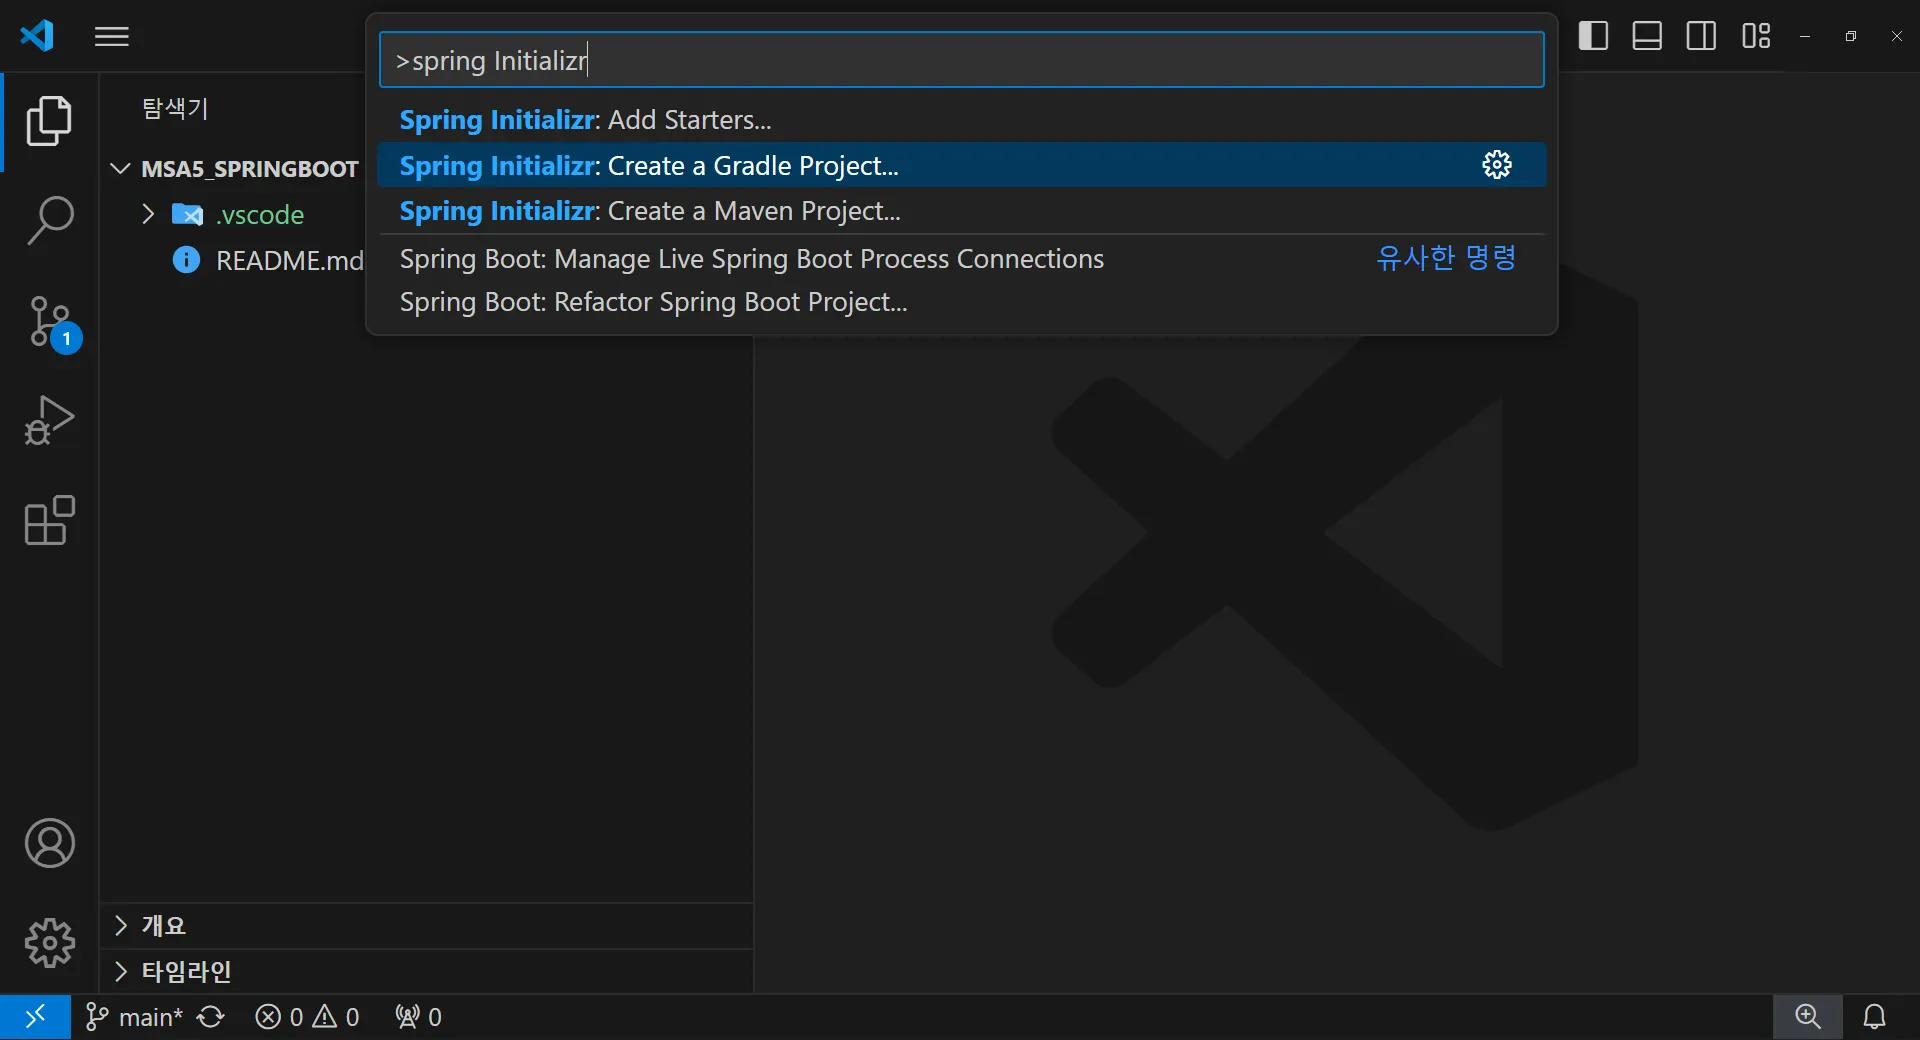Open the Search view in activity bar
The height and width of the screenshot is (1040, 1920).
[x=49, y=221]
